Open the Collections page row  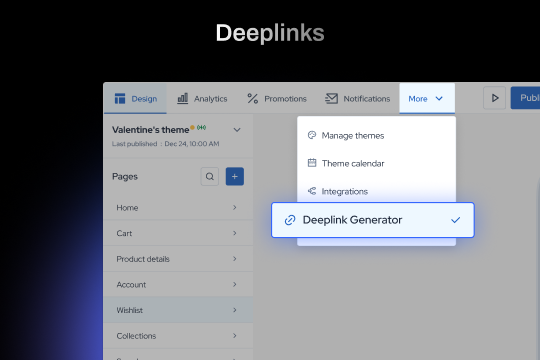point(178,336)
